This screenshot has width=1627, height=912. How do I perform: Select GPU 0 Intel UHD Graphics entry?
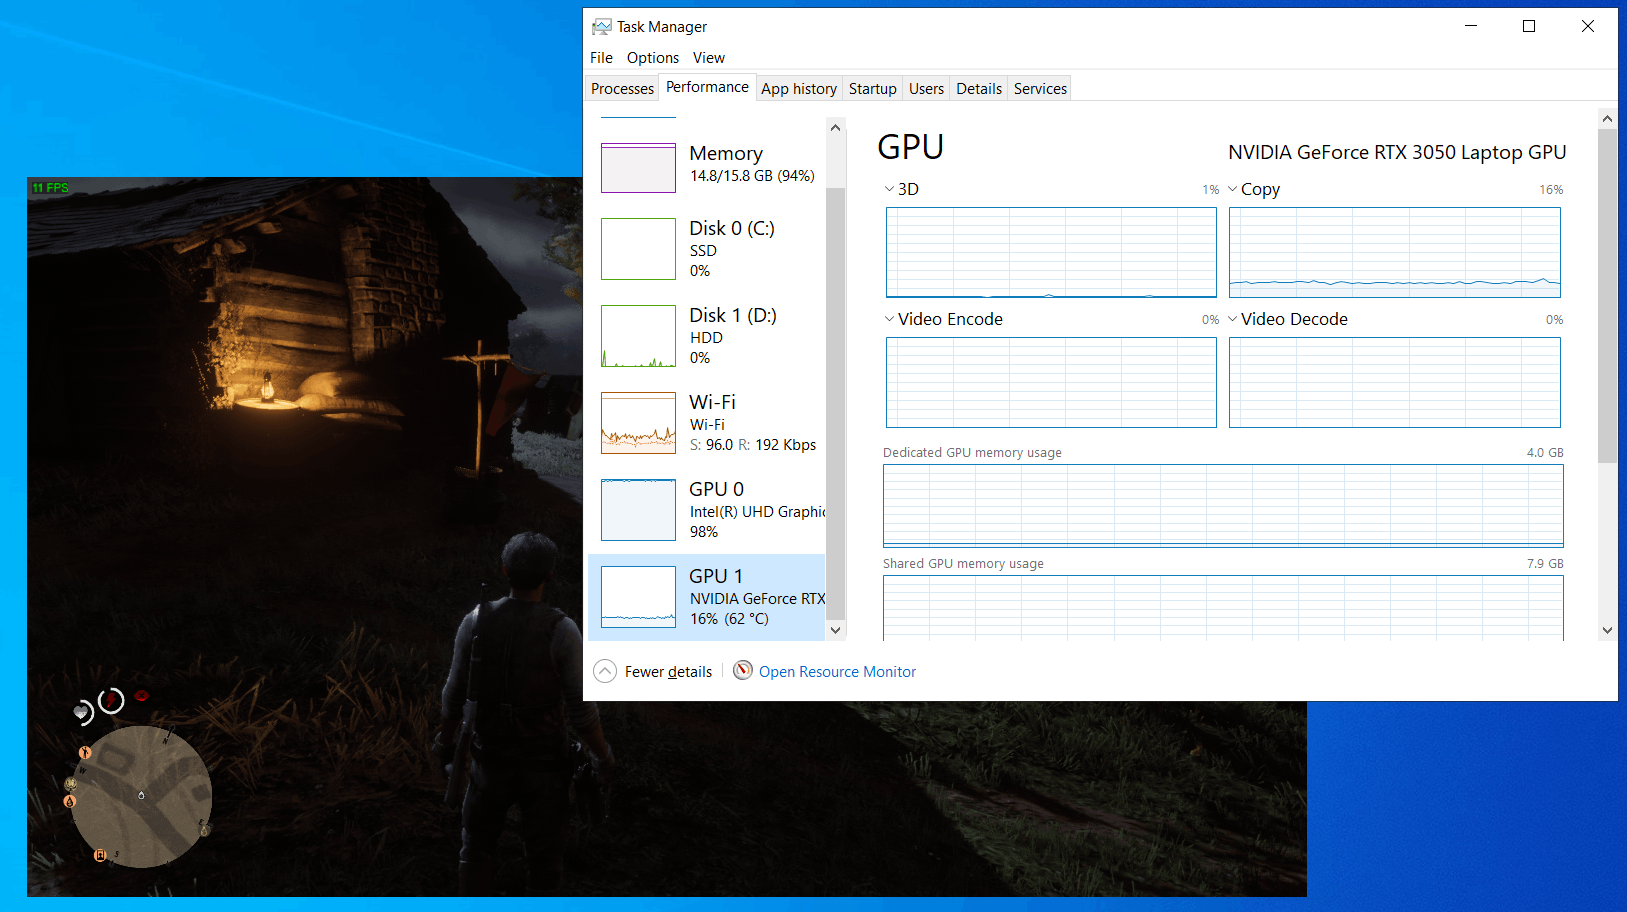tap(707, 510)
